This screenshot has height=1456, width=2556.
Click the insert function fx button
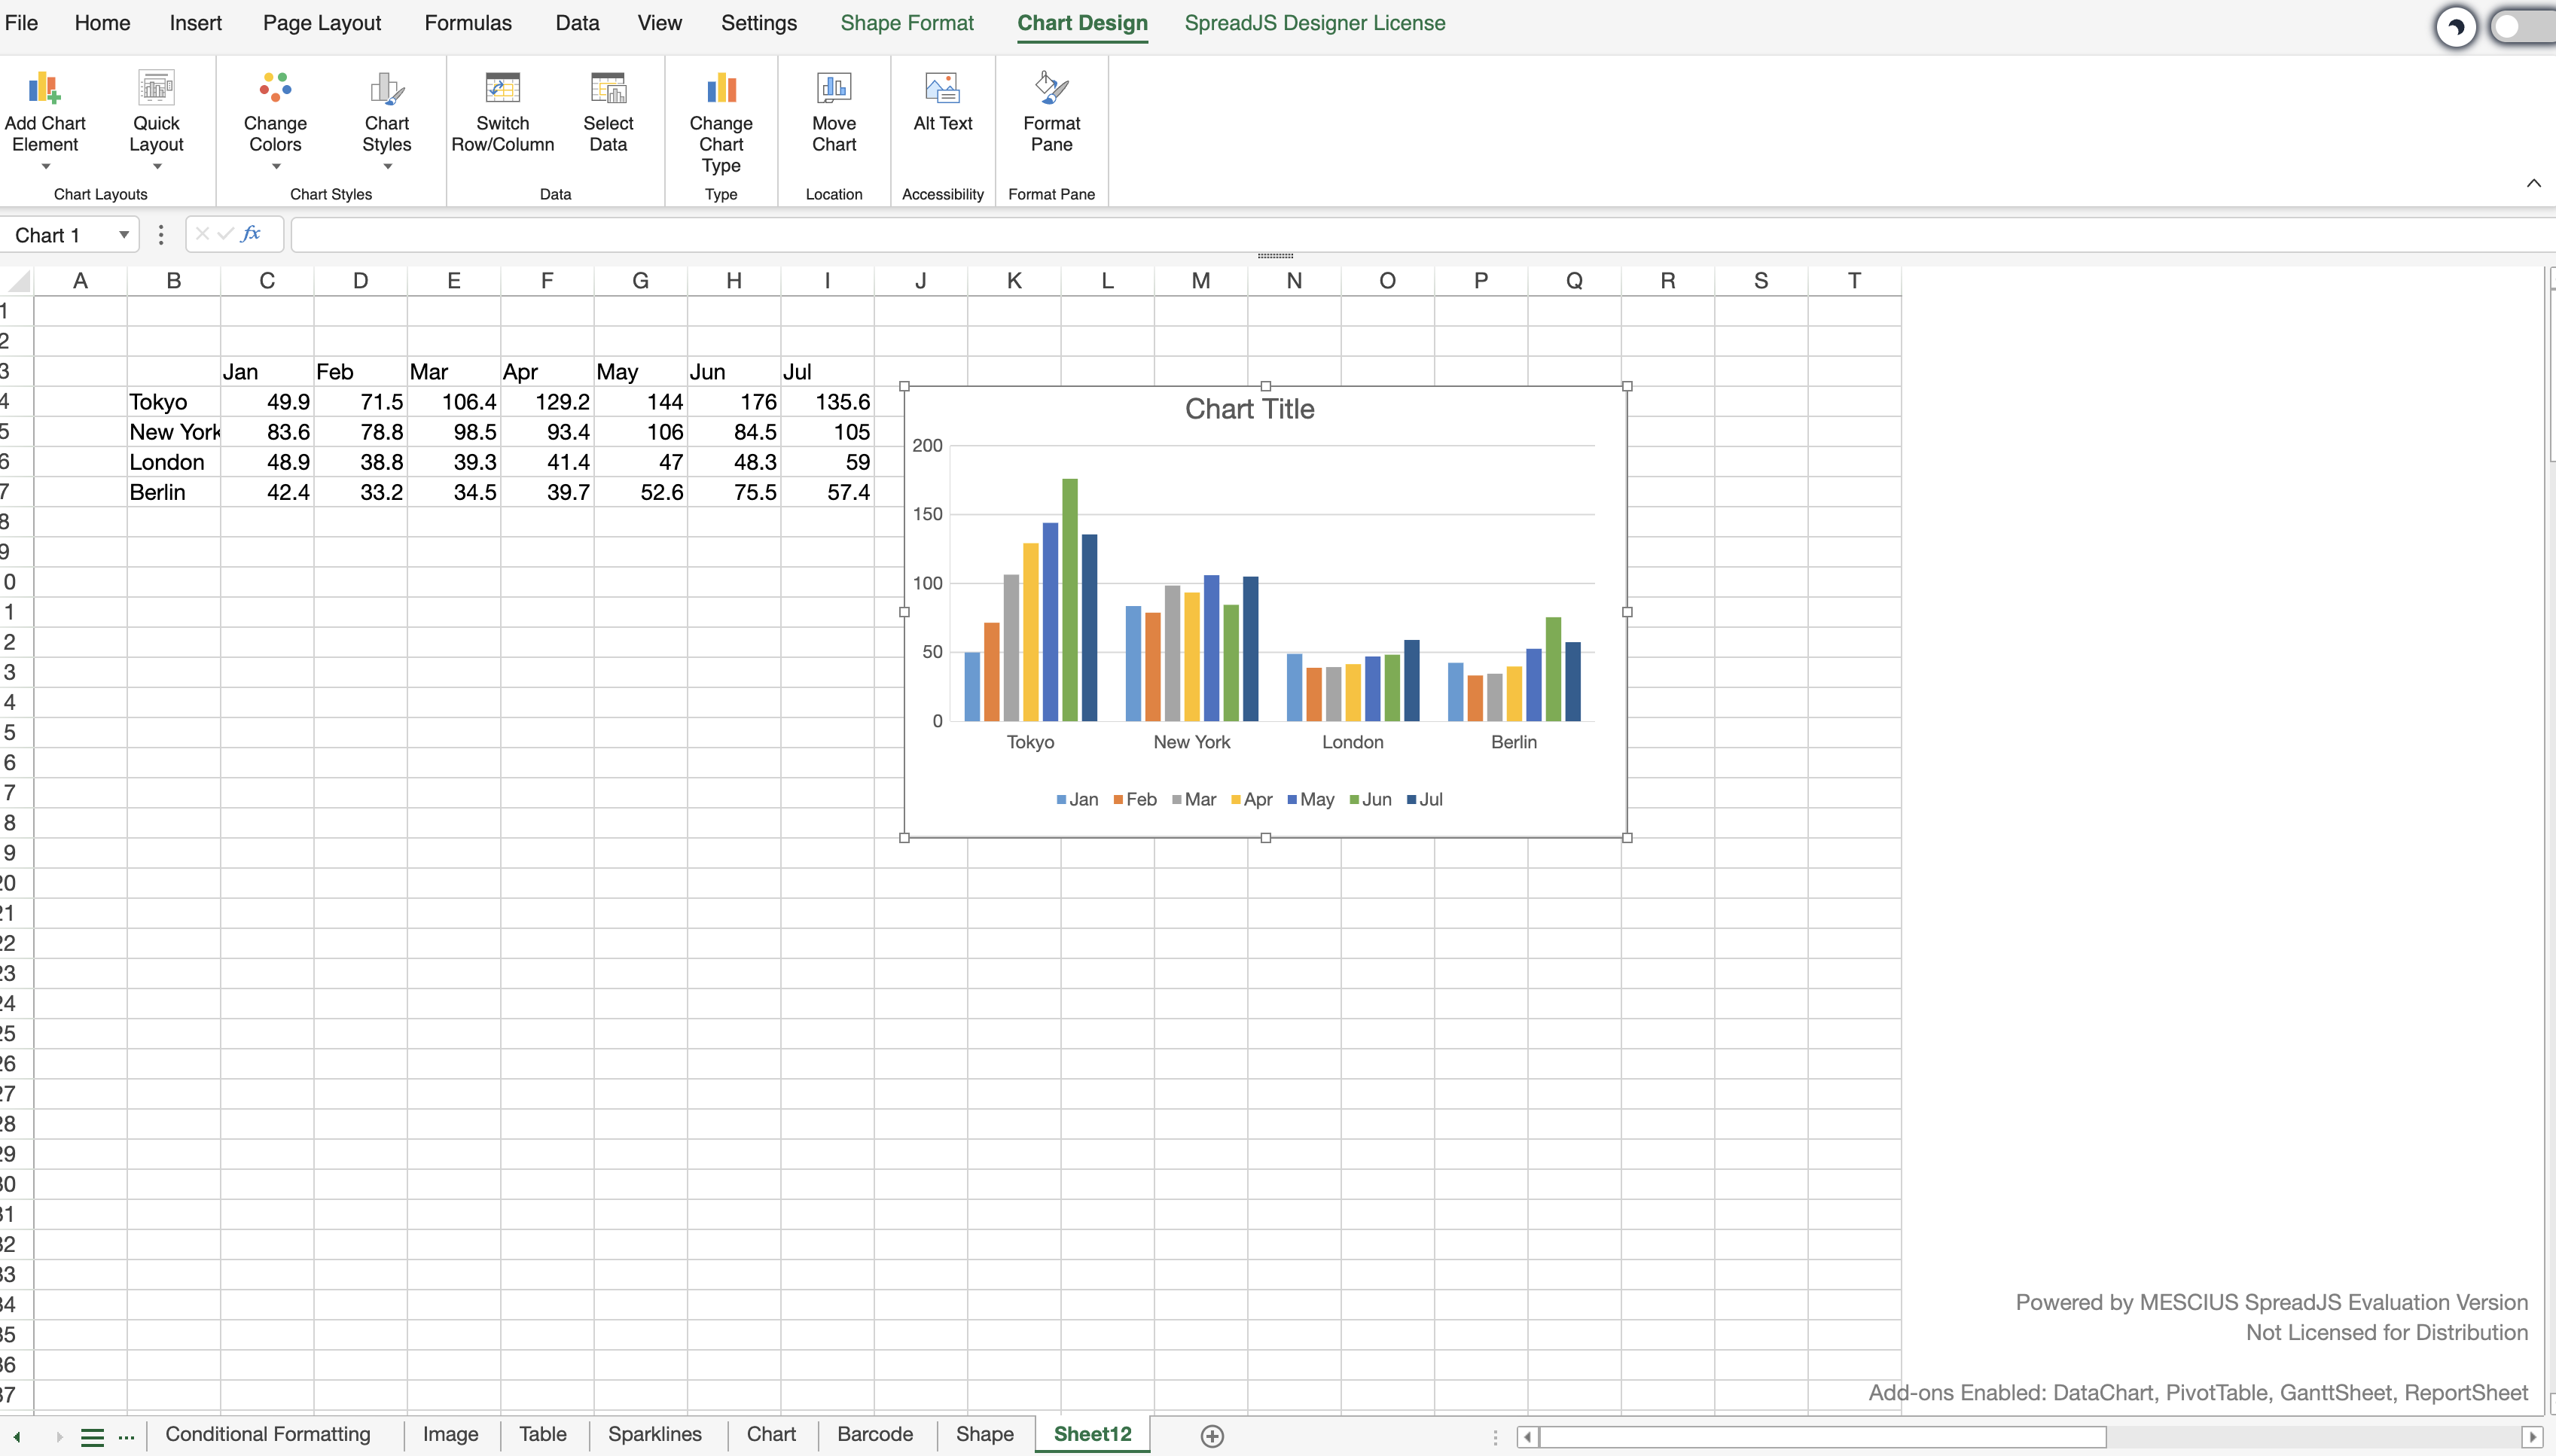pos(251,234)
